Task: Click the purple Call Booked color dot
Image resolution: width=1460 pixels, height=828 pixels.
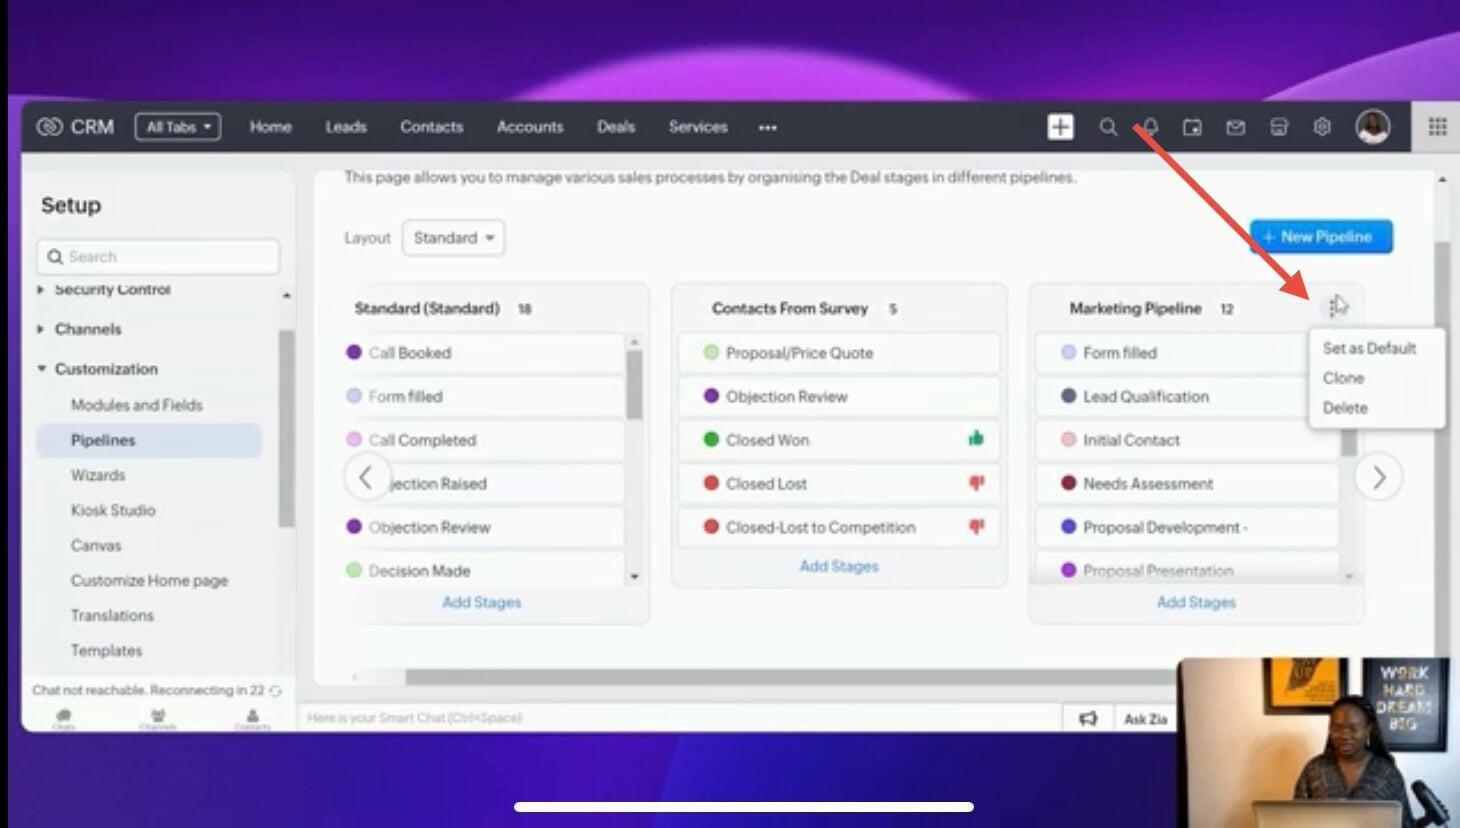Action: (353, 352)
